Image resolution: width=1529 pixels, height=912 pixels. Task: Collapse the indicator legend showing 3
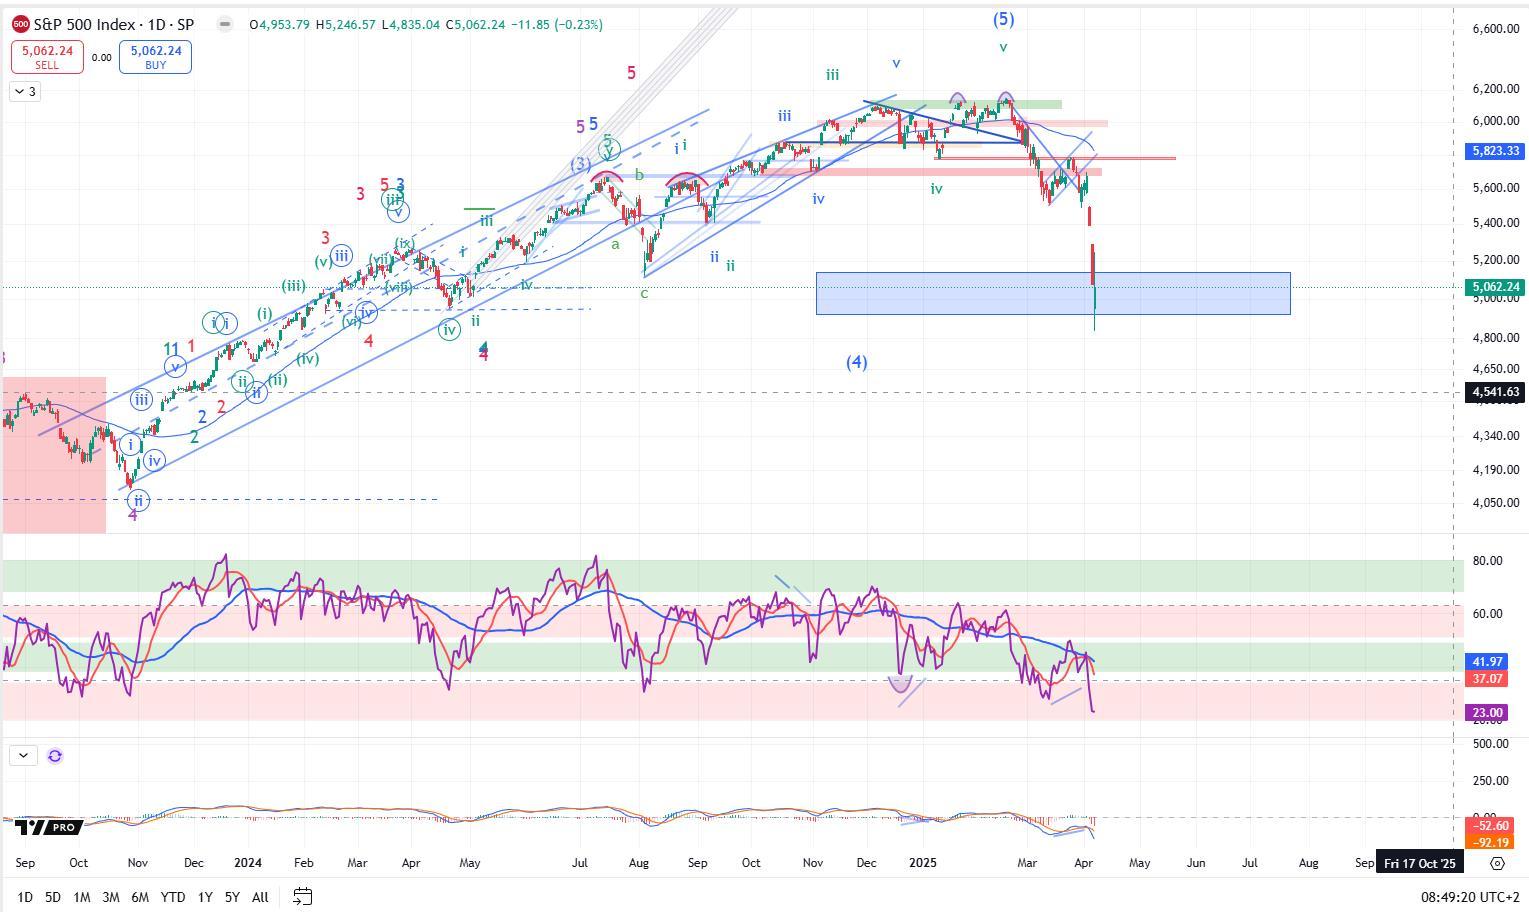25,92
